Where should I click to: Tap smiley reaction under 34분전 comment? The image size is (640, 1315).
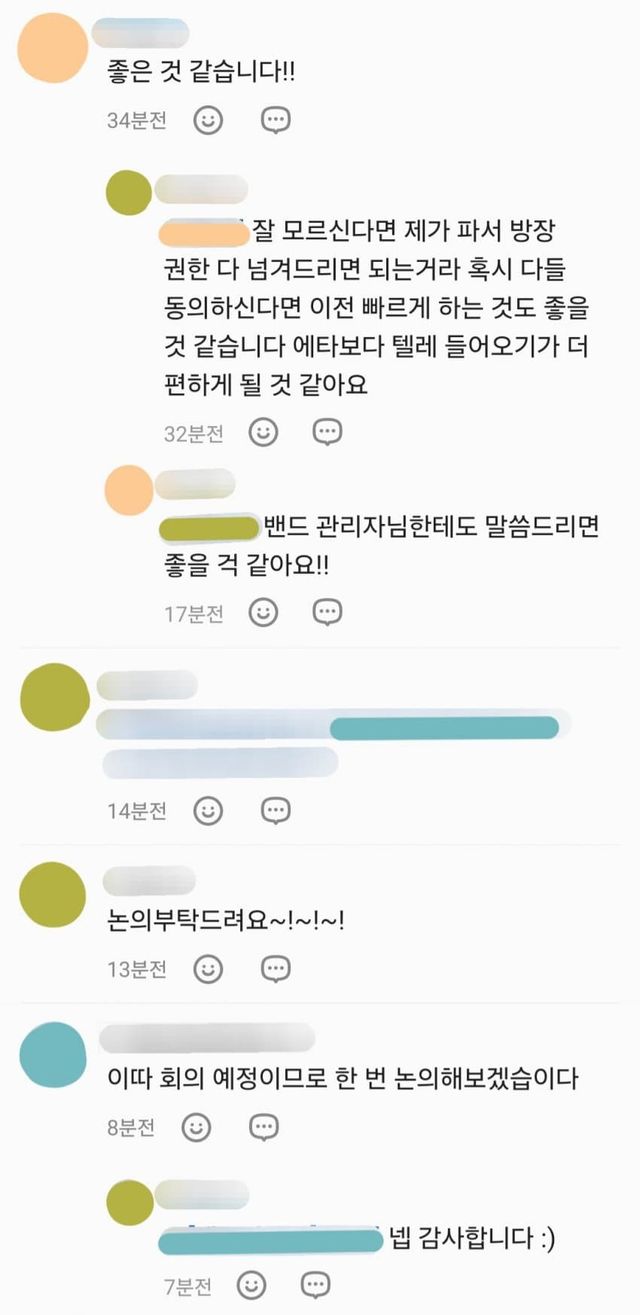tap(208, 121)
